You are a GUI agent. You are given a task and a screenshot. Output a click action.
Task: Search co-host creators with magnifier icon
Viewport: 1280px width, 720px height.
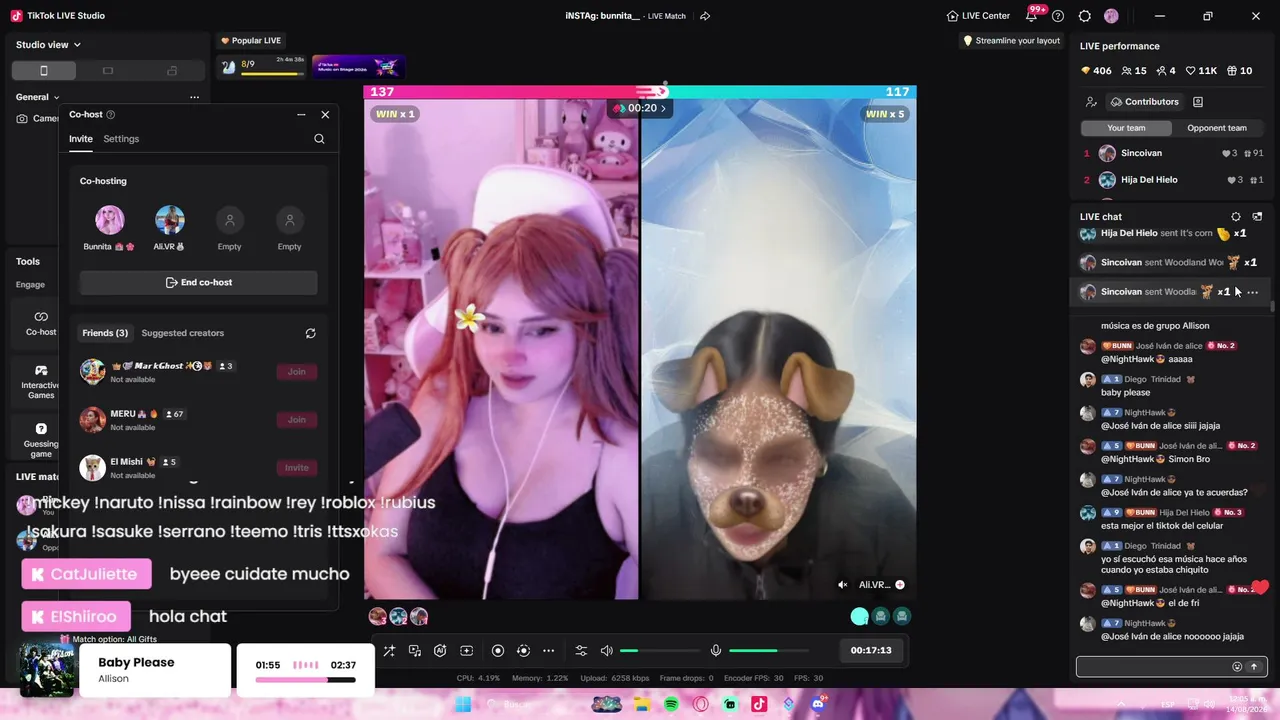point(319,139)
